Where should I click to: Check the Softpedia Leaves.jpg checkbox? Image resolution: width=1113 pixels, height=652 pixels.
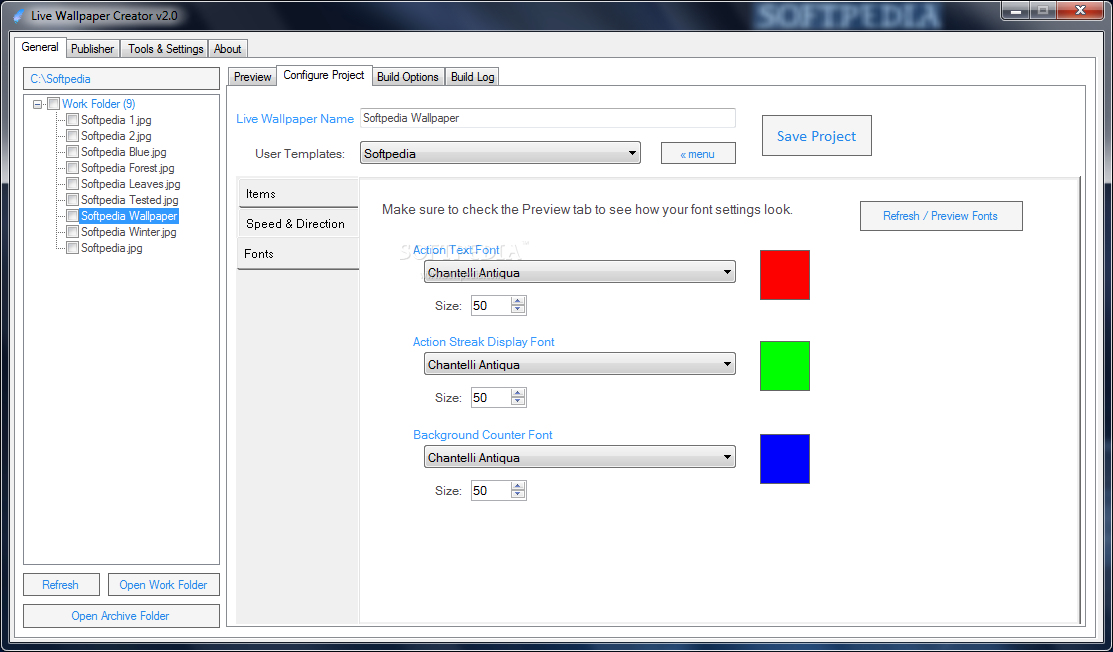click(x=72, y=184)
